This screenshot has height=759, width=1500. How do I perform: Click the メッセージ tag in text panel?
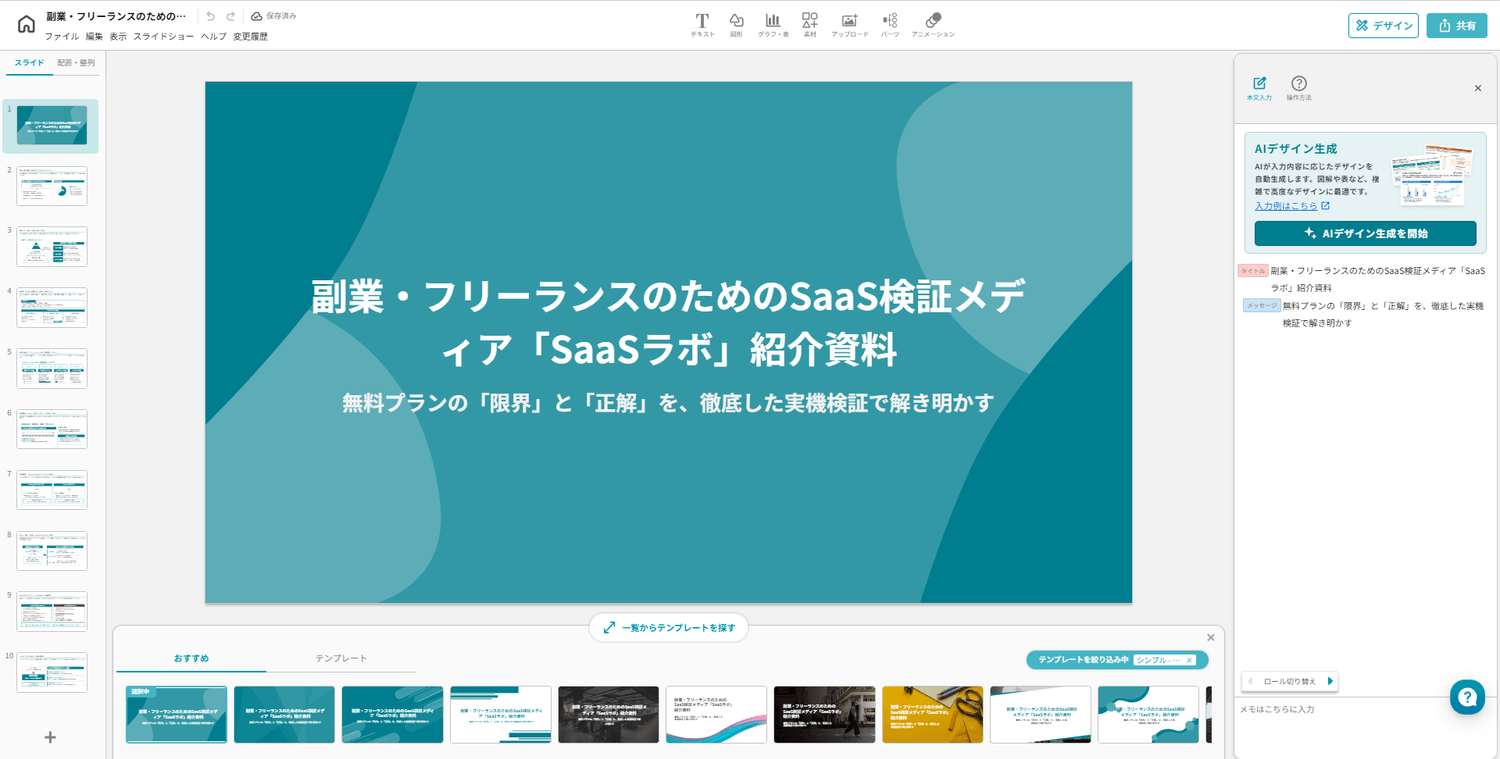[x=1262, y=305]
